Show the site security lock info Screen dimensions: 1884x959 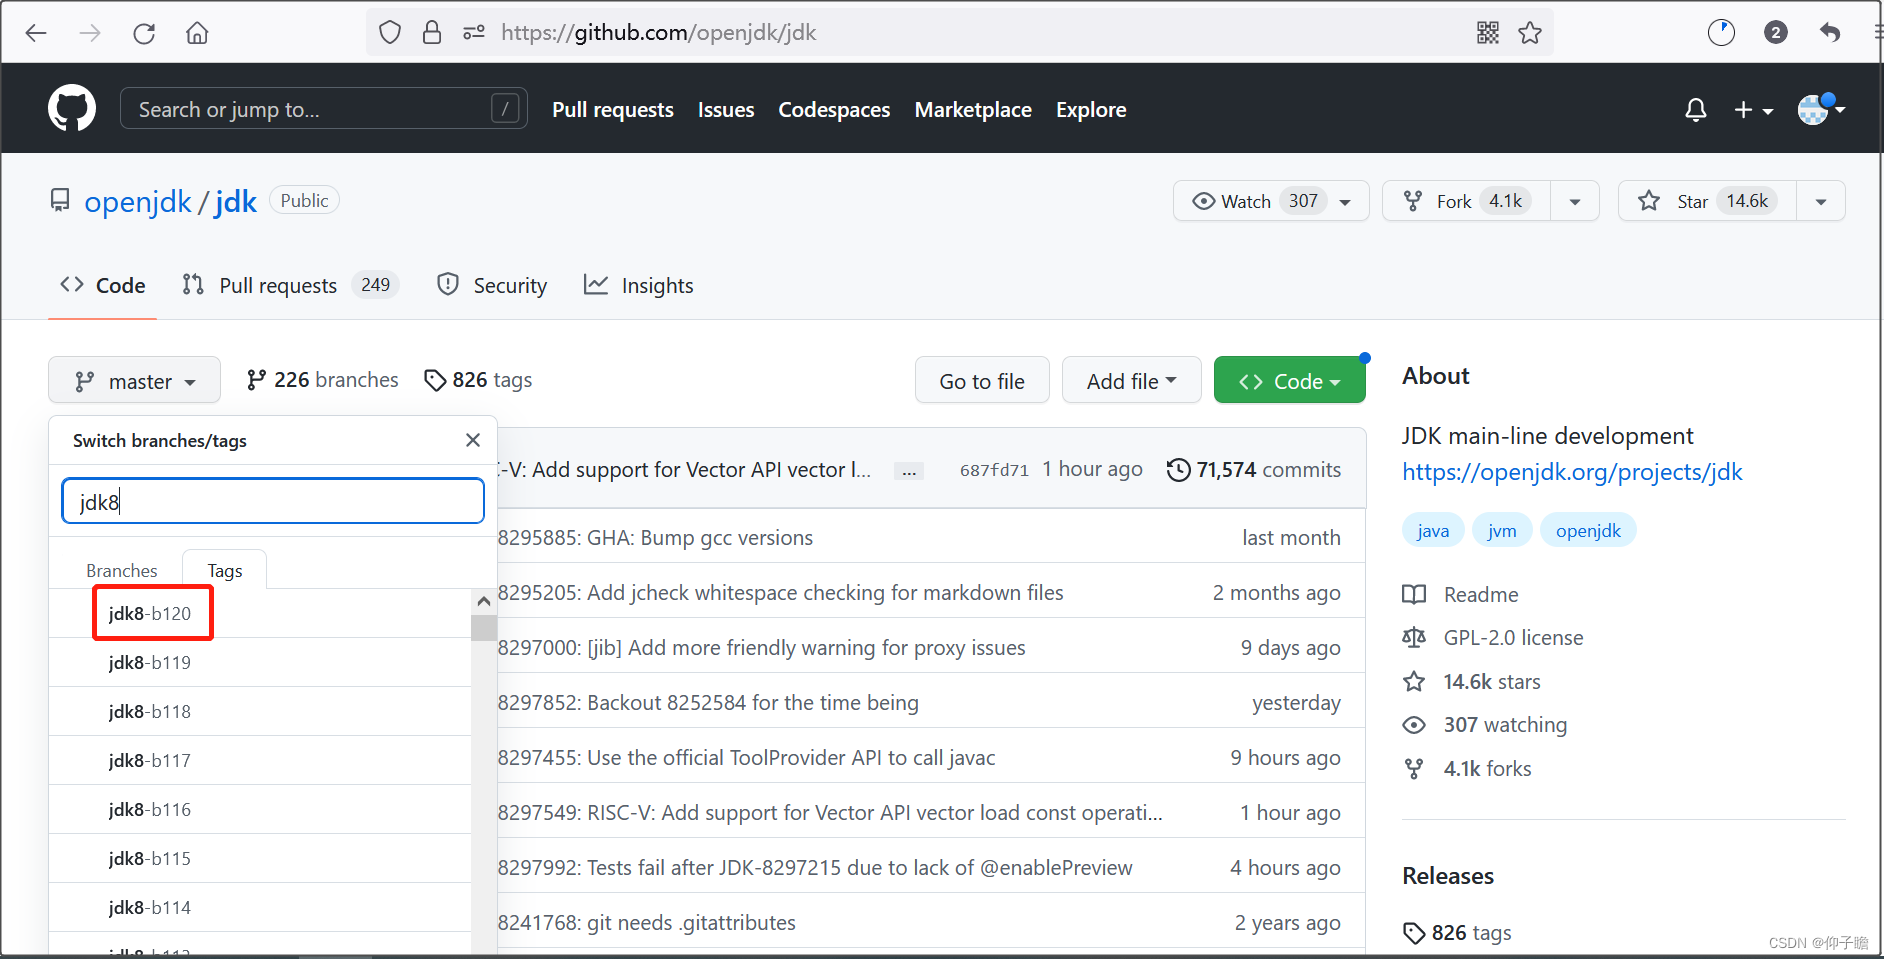click(x=432, y=33)
